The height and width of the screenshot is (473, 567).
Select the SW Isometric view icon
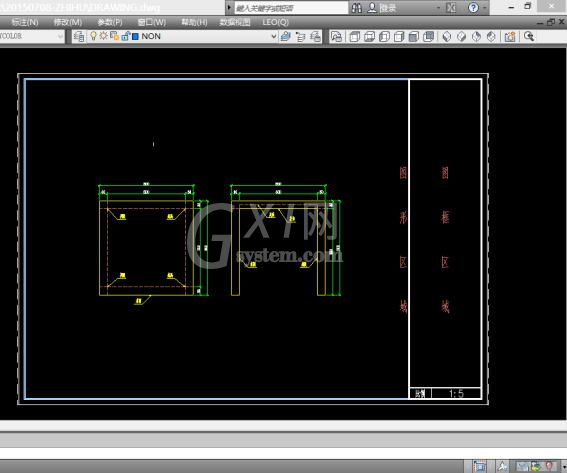[x=447, y=37]
